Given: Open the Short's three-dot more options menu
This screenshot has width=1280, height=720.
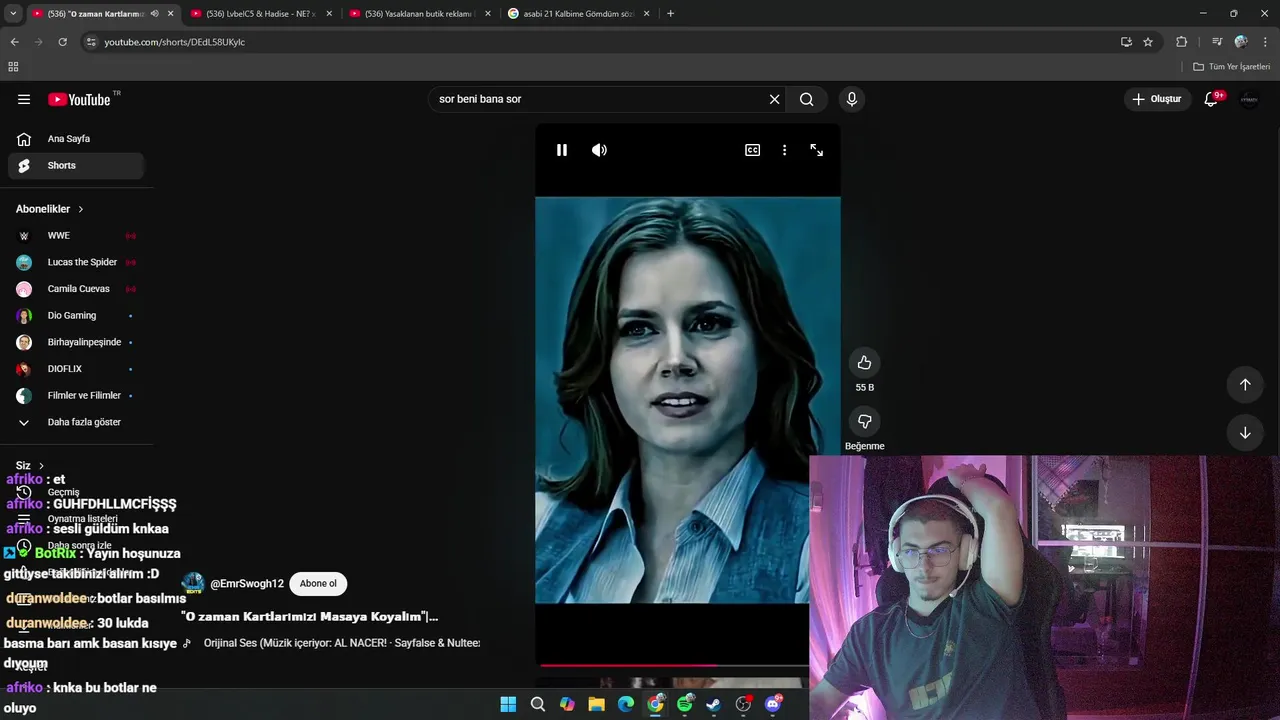Looking at the screenshot, I should click(784, 150).
